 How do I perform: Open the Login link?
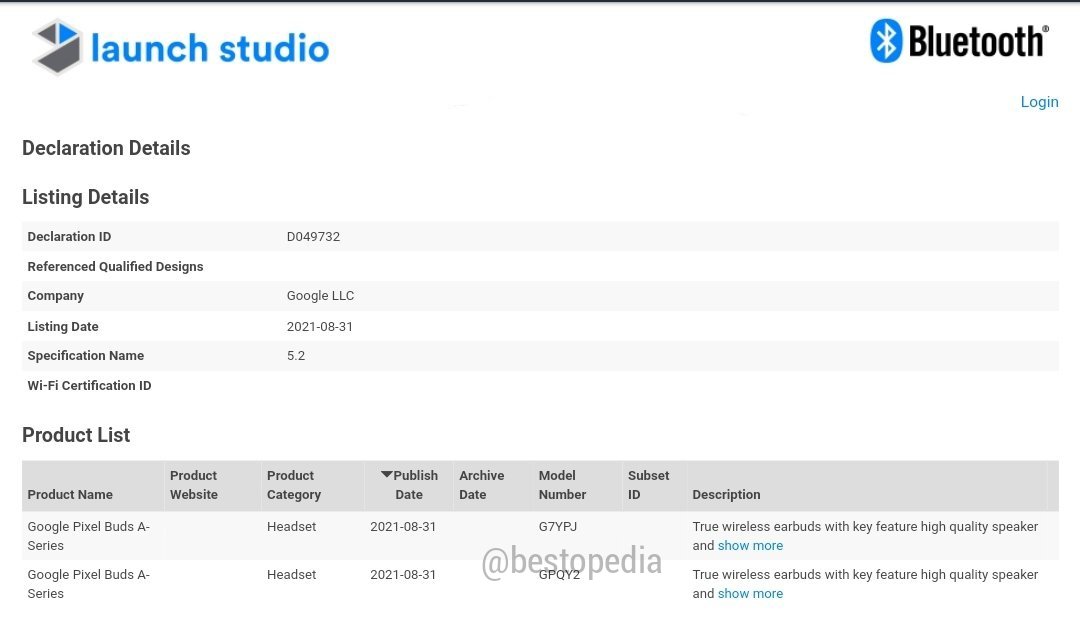pyautogui.click(x=1039, y=102)
